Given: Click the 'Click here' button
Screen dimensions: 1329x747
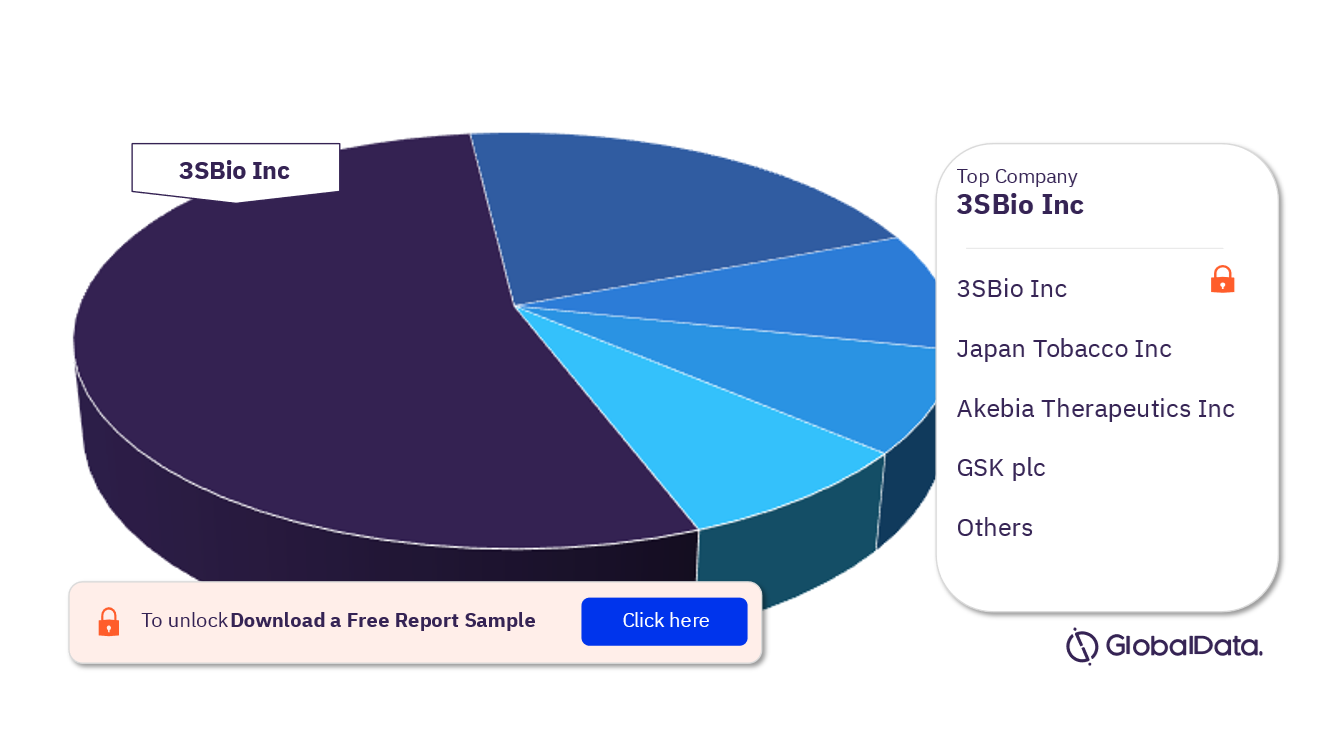Looking at the screenshot, I should click(x=664, y=621).
